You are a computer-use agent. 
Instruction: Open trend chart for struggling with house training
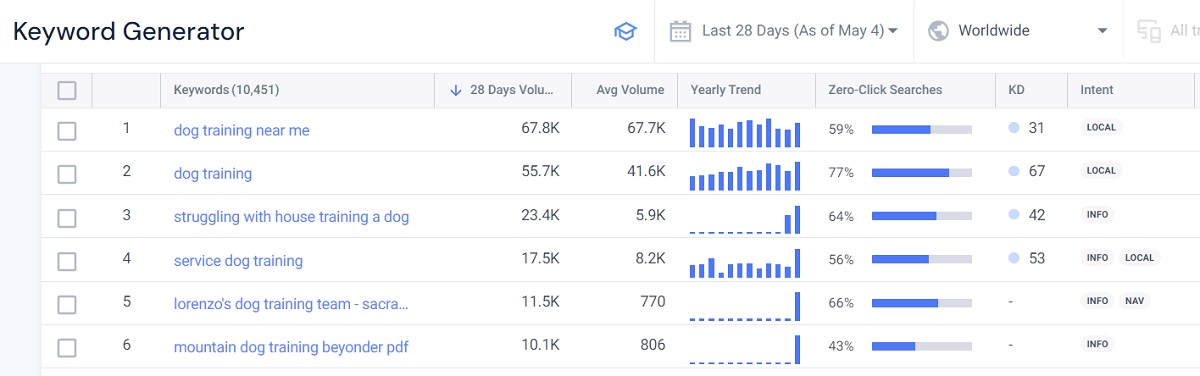pos(745,219)
